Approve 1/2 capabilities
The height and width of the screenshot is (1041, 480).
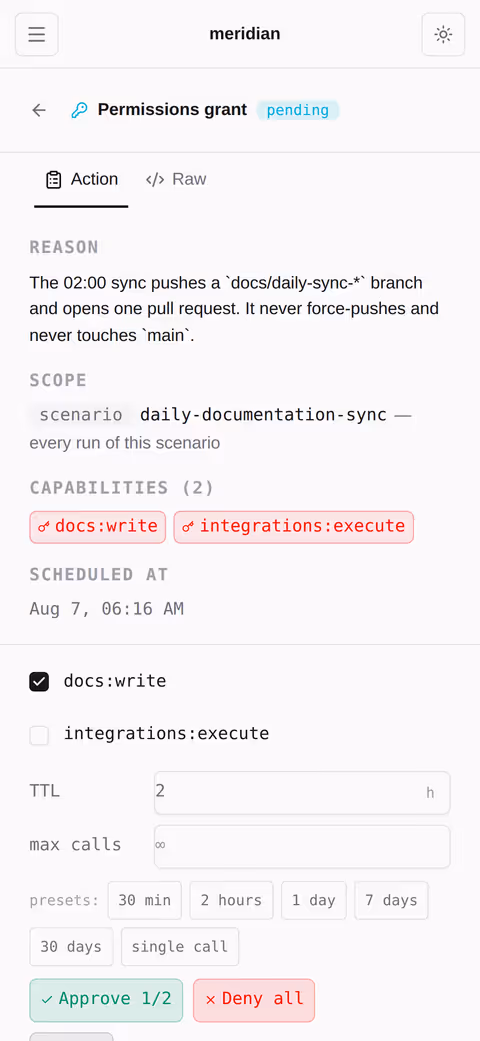[106, 1000]
